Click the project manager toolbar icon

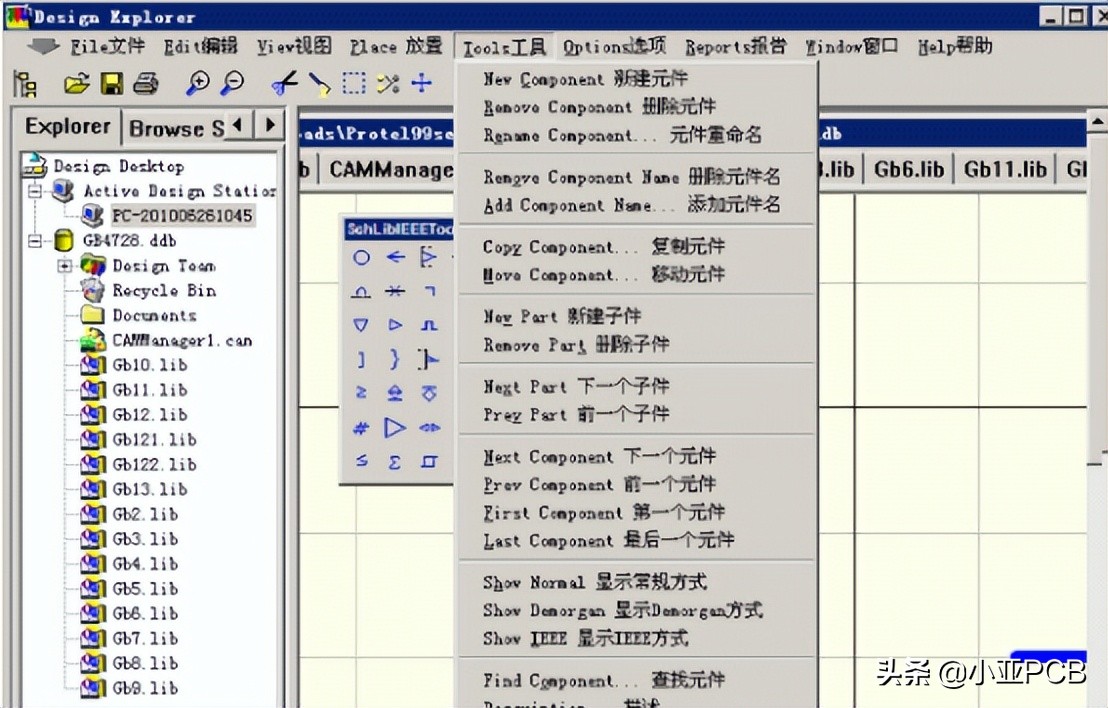[25, 84]
